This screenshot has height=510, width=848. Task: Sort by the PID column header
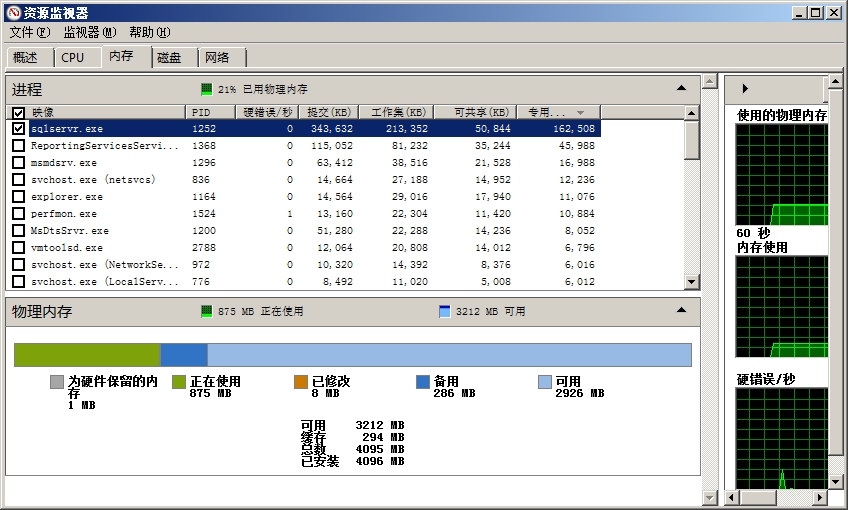211,112
